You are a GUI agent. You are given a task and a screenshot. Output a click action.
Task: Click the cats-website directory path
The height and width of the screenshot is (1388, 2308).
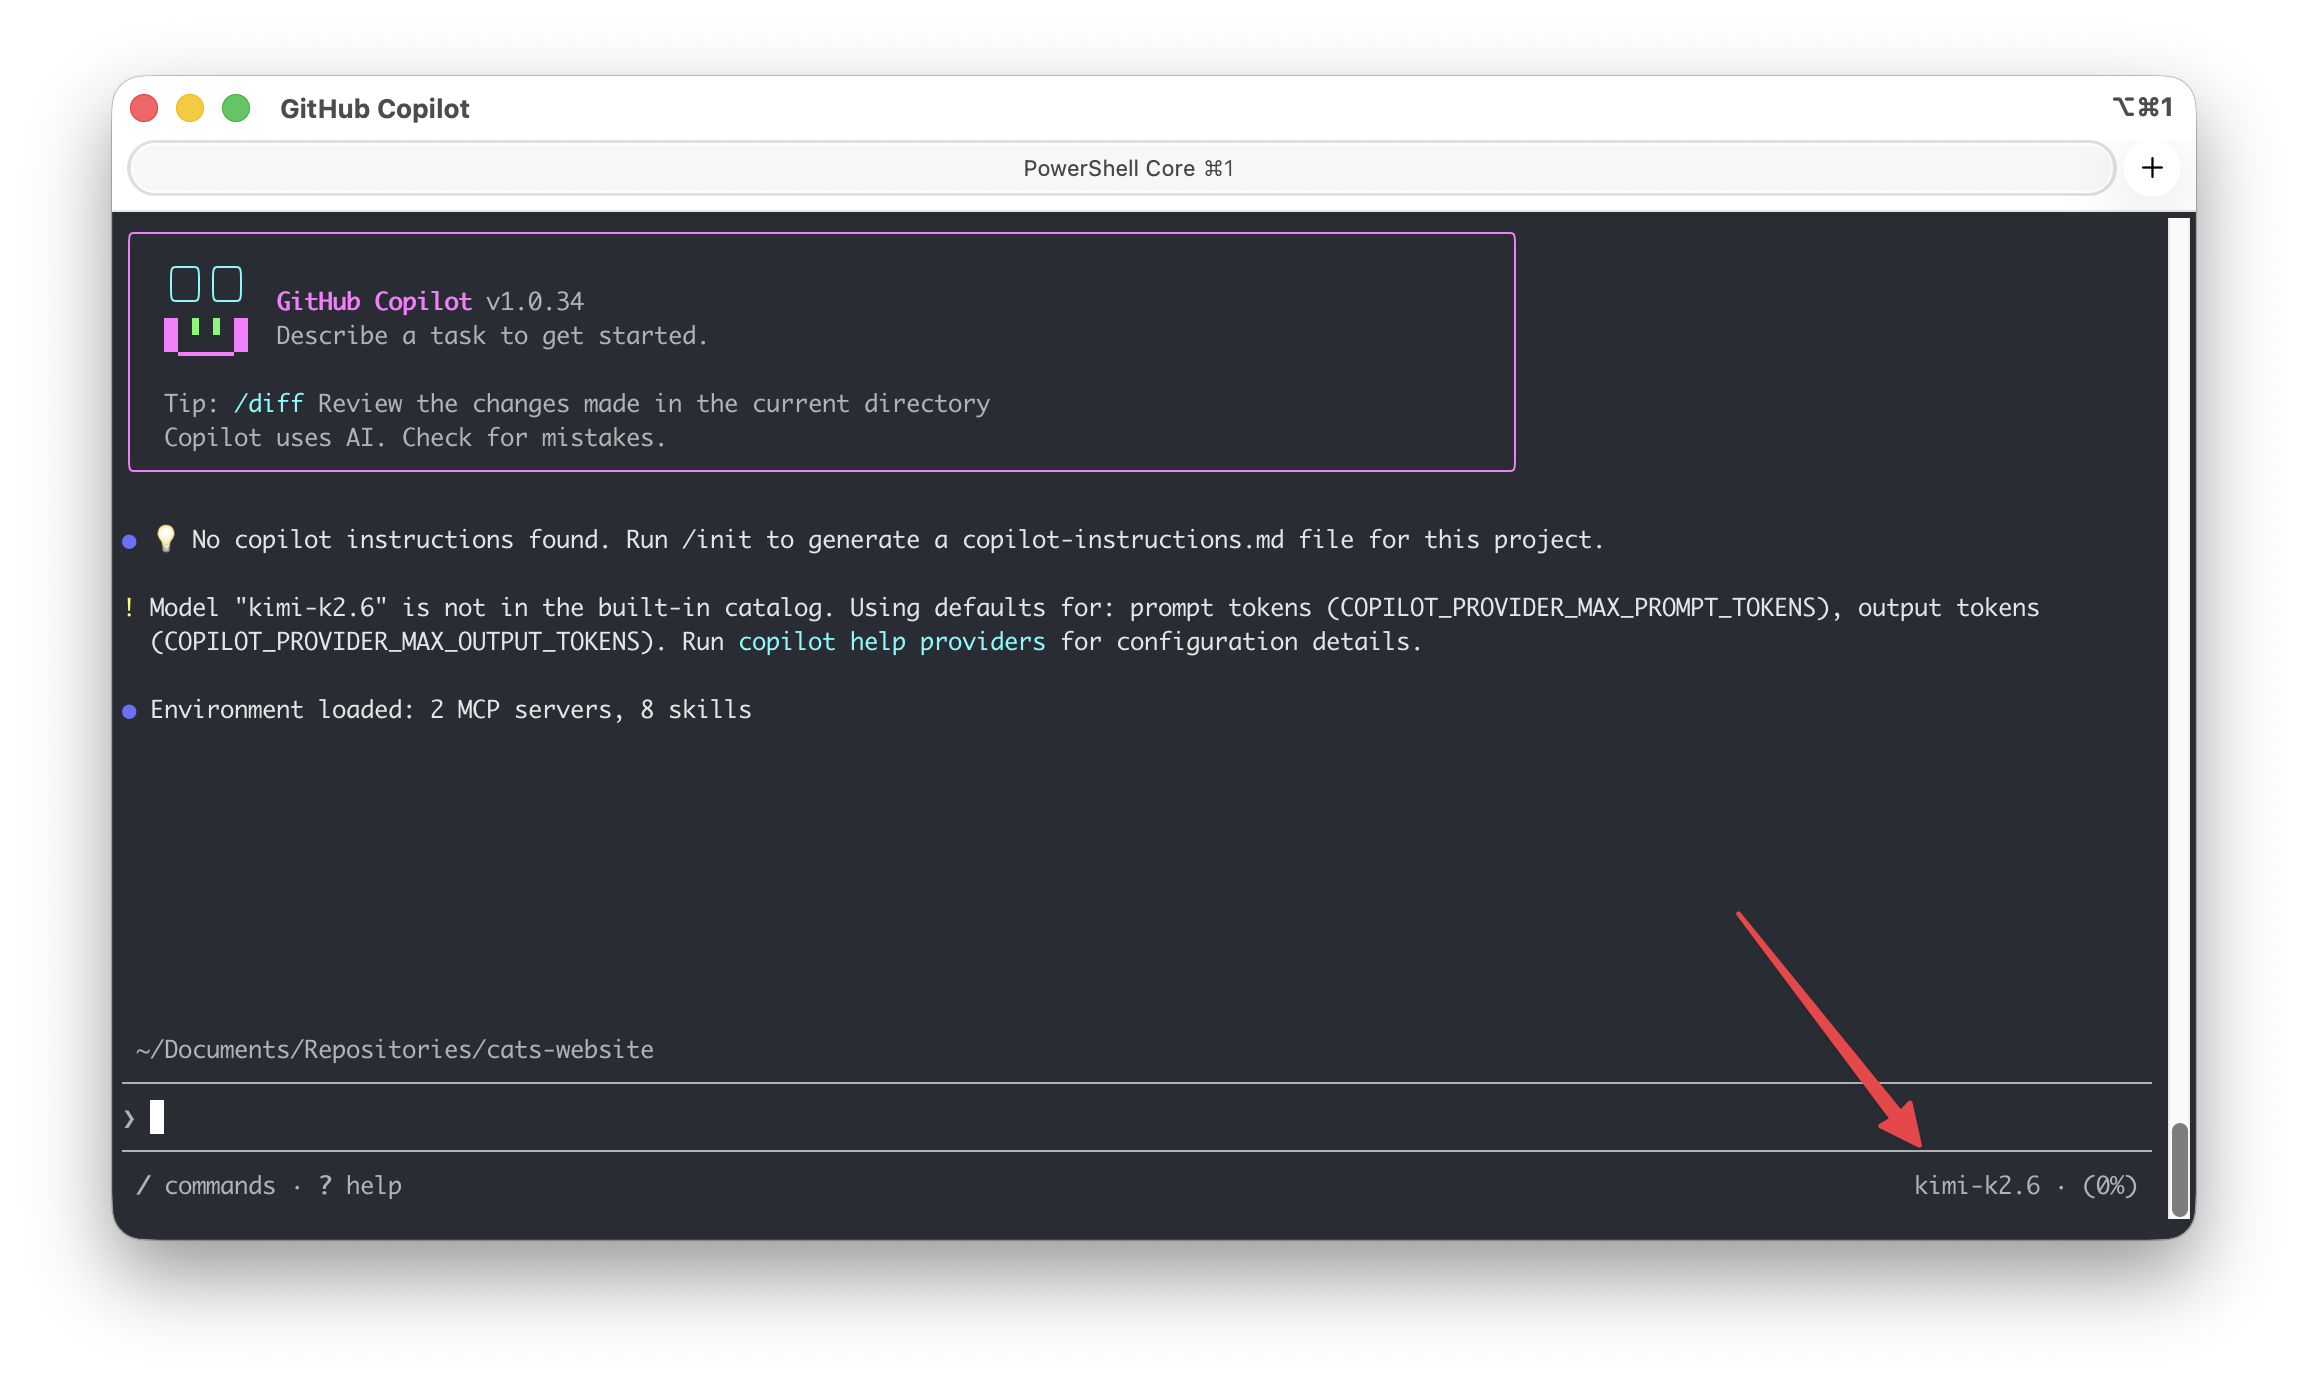point(395,1049)
